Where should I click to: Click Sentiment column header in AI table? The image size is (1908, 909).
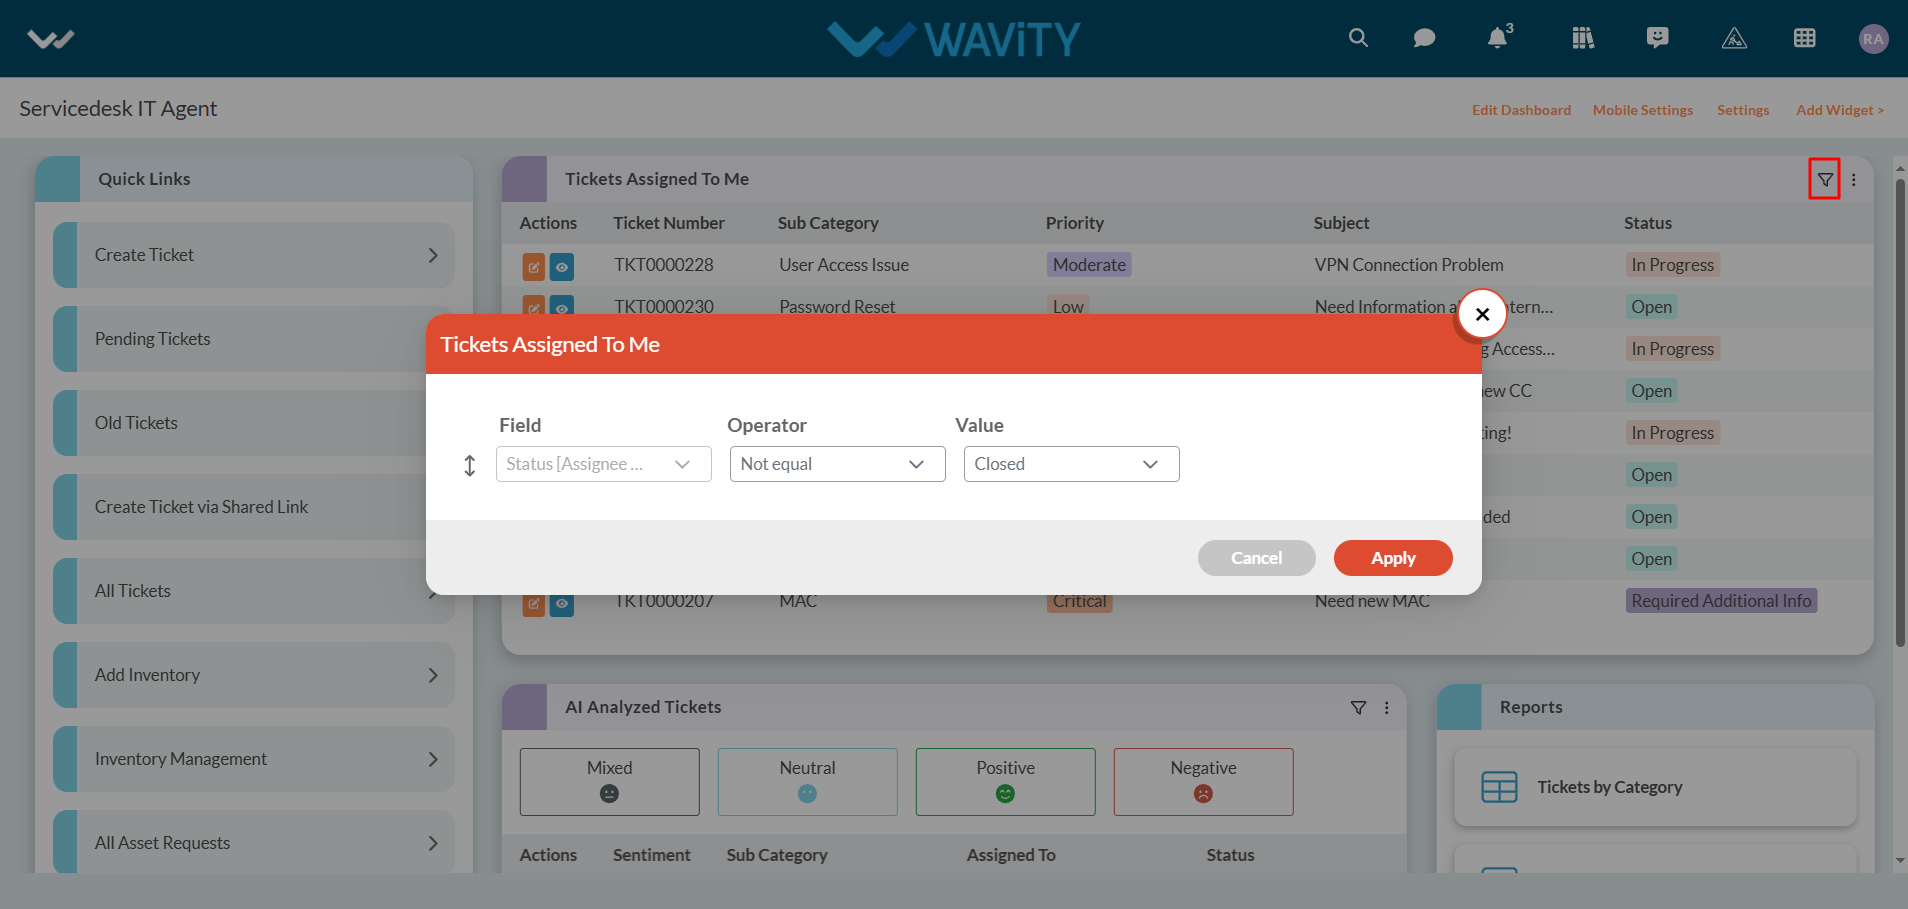pos(652,855)
